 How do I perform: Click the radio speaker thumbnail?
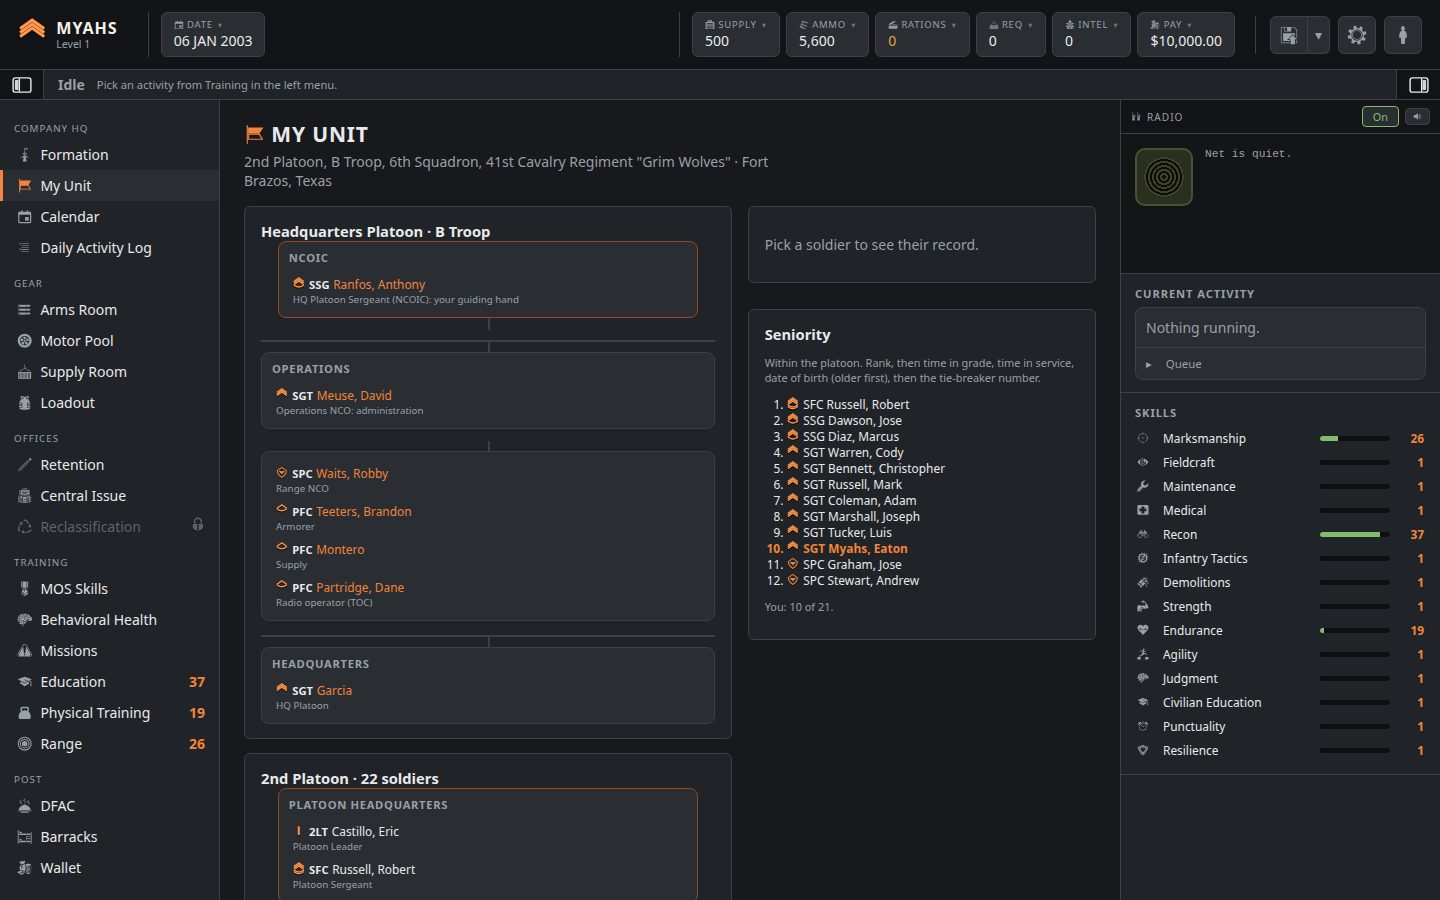coord(1164,177)
